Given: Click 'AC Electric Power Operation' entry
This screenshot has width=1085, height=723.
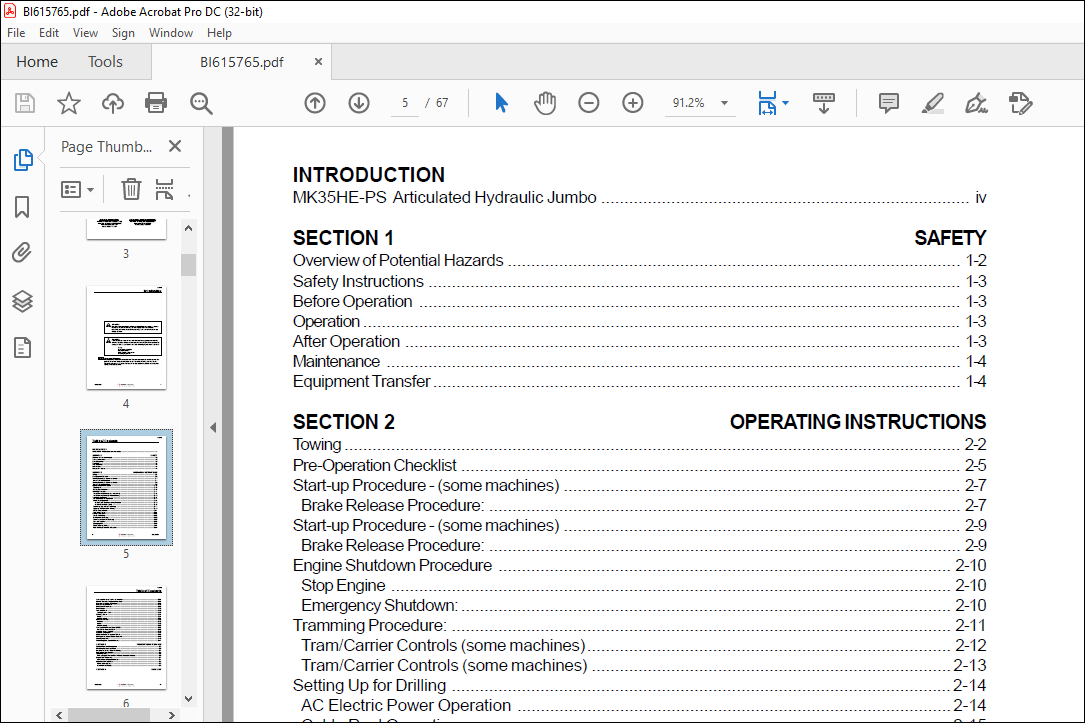Looking at the screenshot, I should (x=644, y=706).
